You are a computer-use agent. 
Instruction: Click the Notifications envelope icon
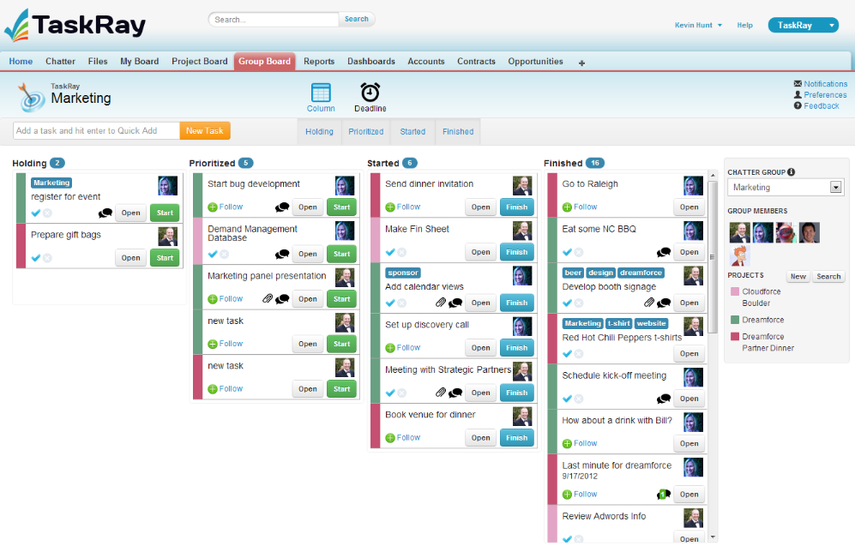click(798, 83)
